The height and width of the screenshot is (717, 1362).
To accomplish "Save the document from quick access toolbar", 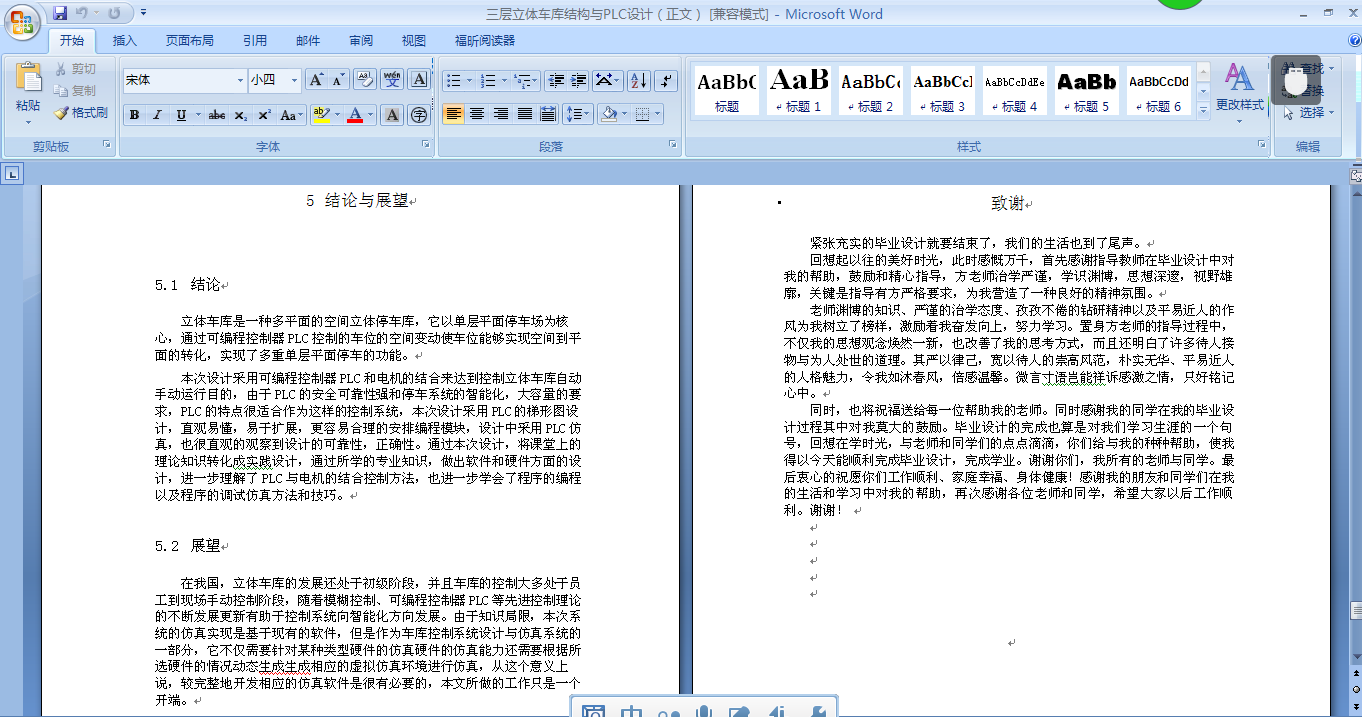I will click(x=60, y=13).
